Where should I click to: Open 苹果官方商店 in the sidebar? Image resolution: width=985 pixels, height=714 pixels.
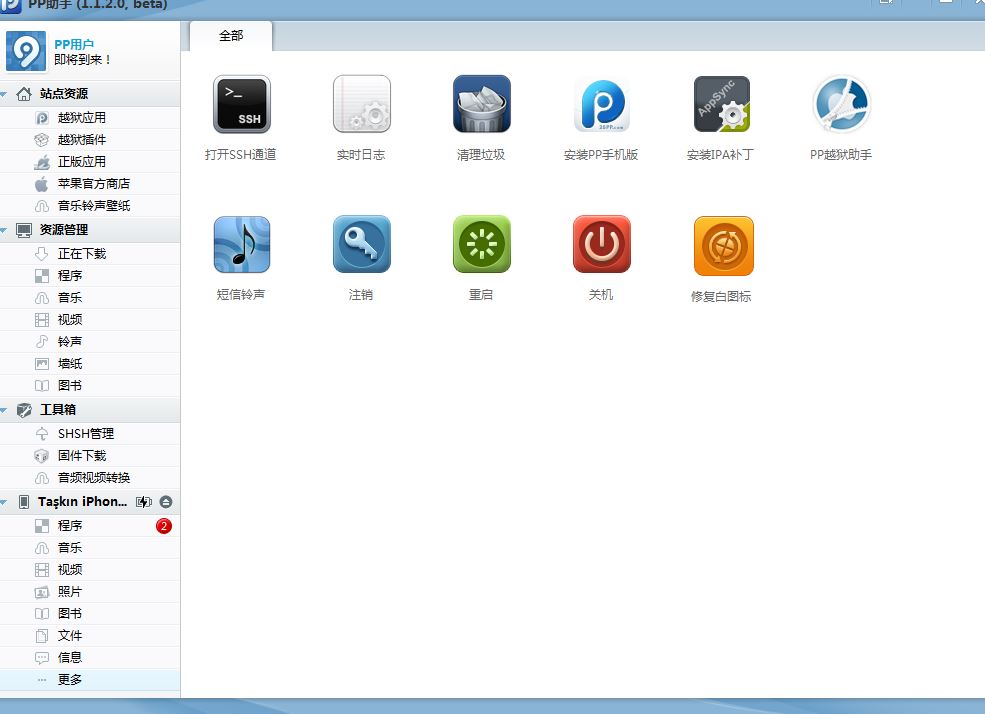click(x=90, y=184)
